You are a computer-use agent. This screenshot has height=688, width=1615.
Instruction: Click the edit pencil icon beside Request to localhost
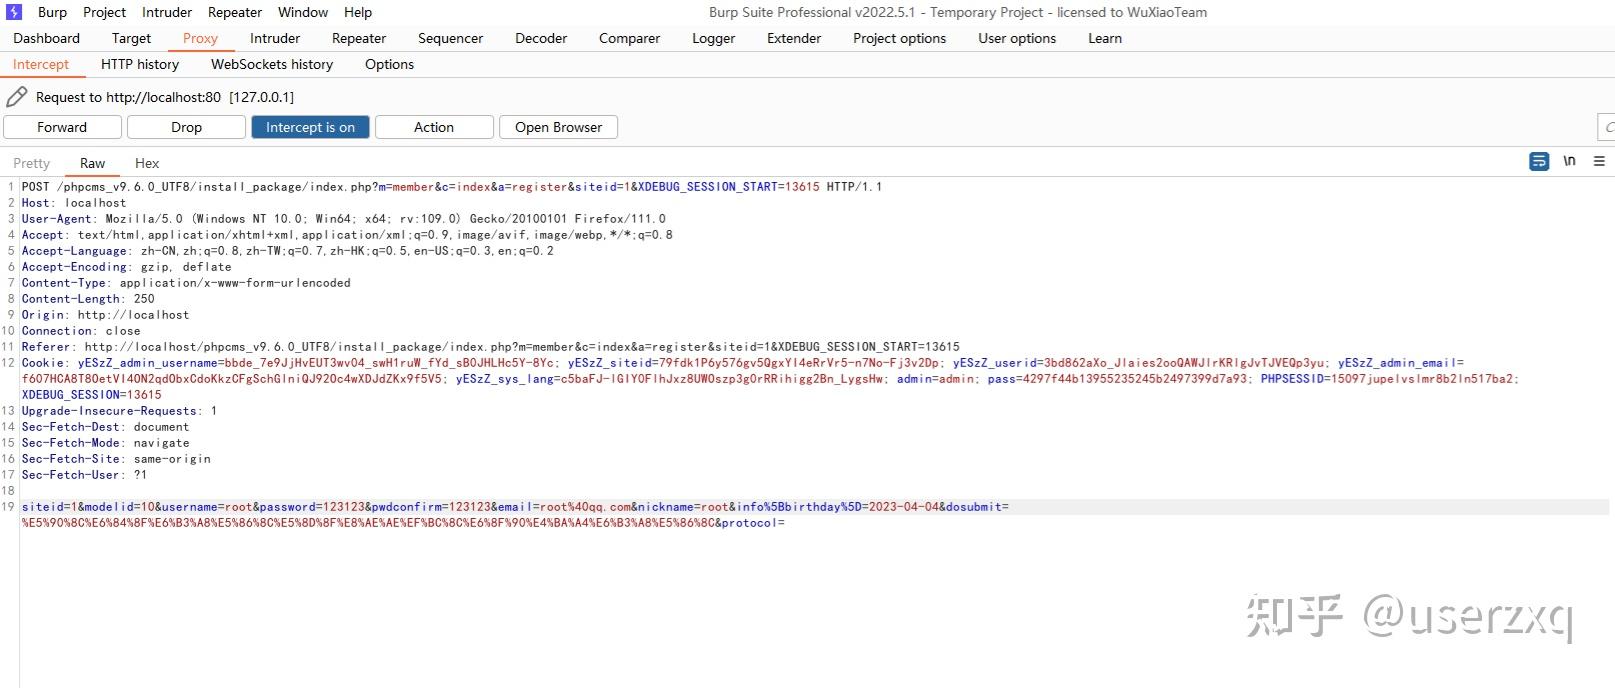(x=17, y=97)
